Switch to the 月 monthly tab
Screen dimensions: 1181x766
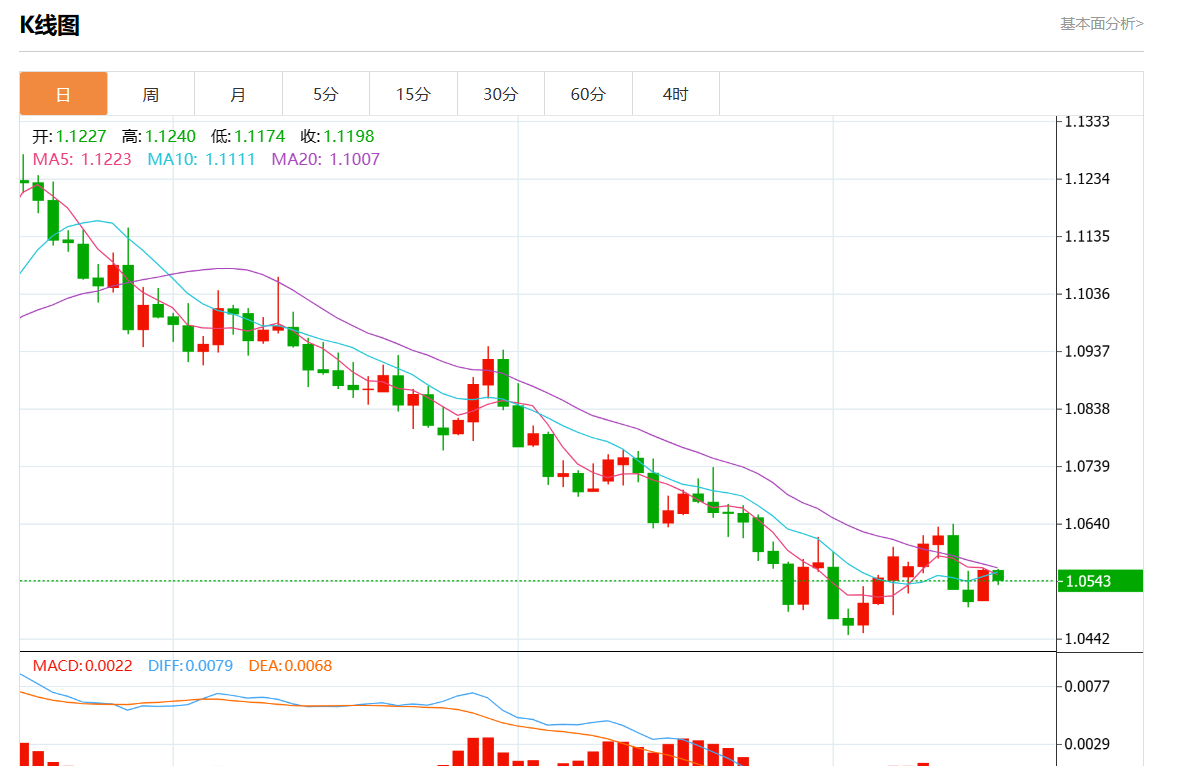point(238,94)
